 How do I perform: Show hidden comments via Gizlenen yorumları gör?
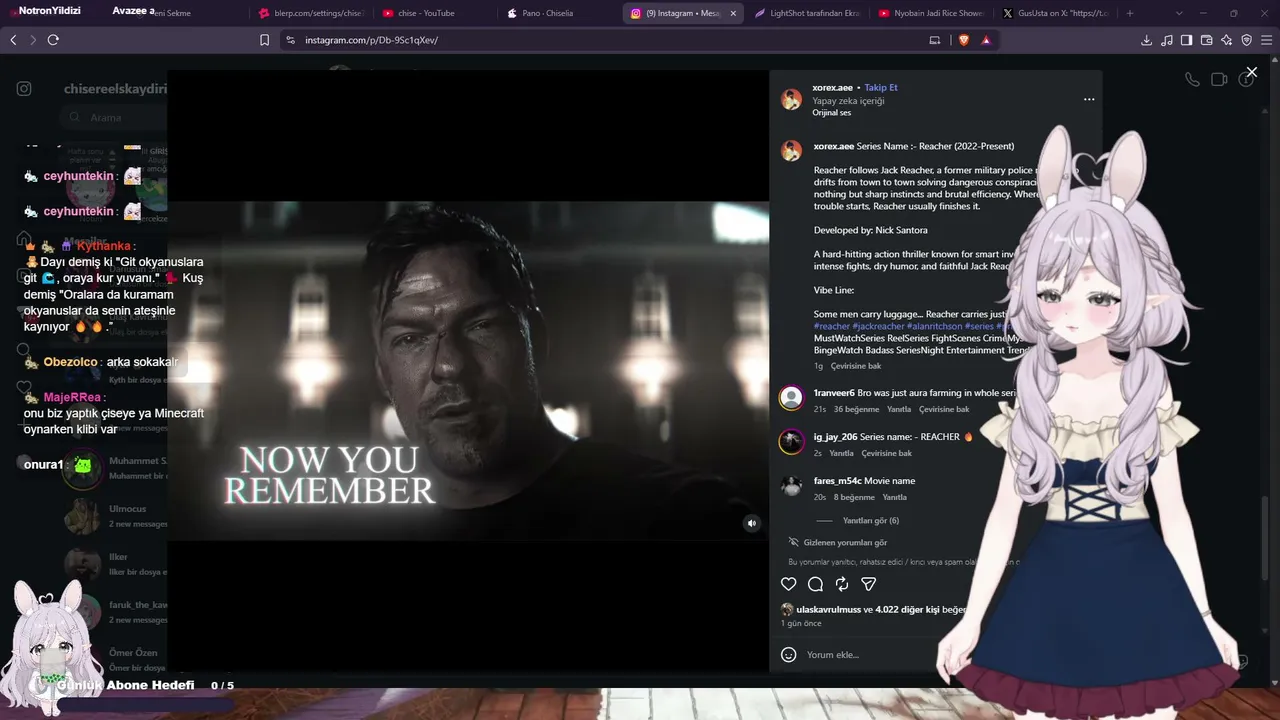845,543
